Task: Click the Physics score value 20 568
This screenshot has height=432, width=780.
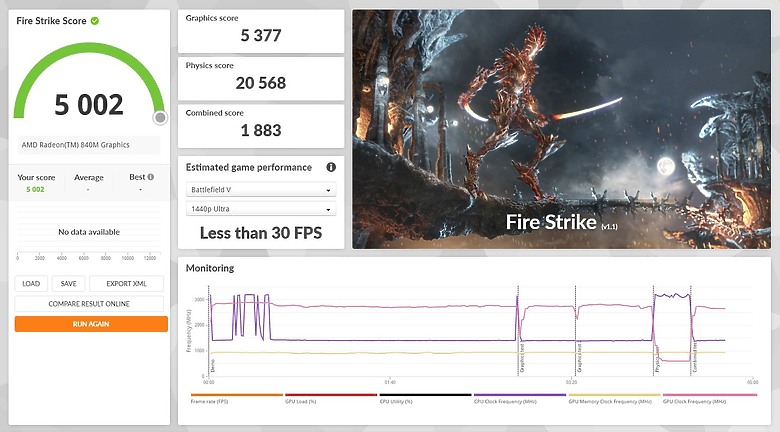Action: tap(261, 83)
